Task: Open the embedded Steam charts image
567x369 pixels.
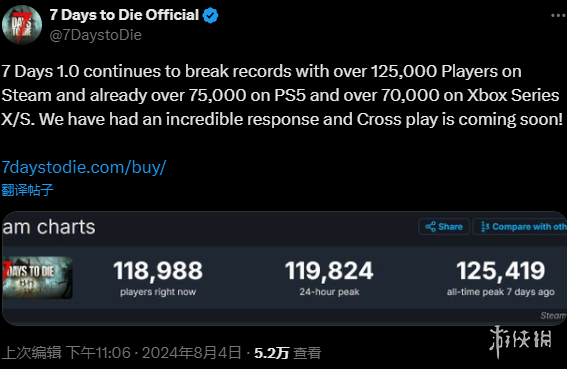Action: point(284,268)
